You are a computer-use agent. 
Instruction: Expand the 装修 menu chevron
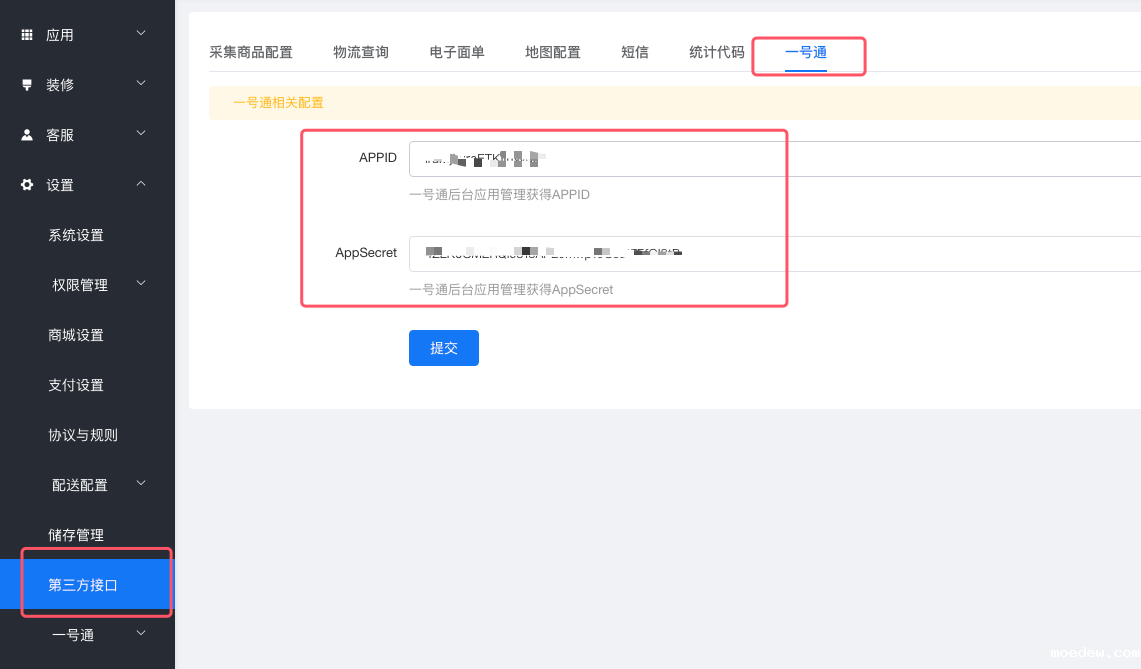click(x=141, y=84)
